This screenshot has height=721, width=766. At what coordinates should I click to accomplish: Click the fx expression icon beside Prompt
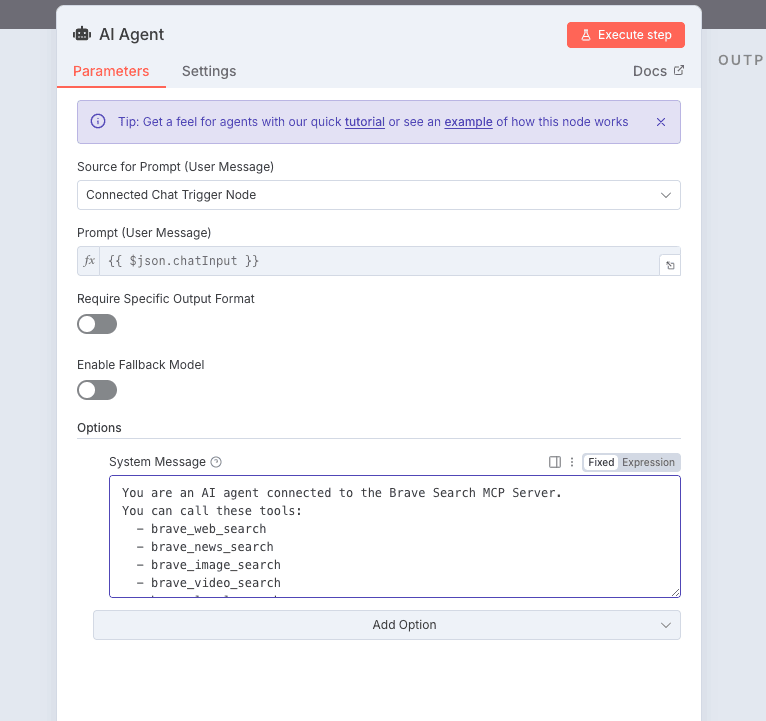tap(89, 261)
